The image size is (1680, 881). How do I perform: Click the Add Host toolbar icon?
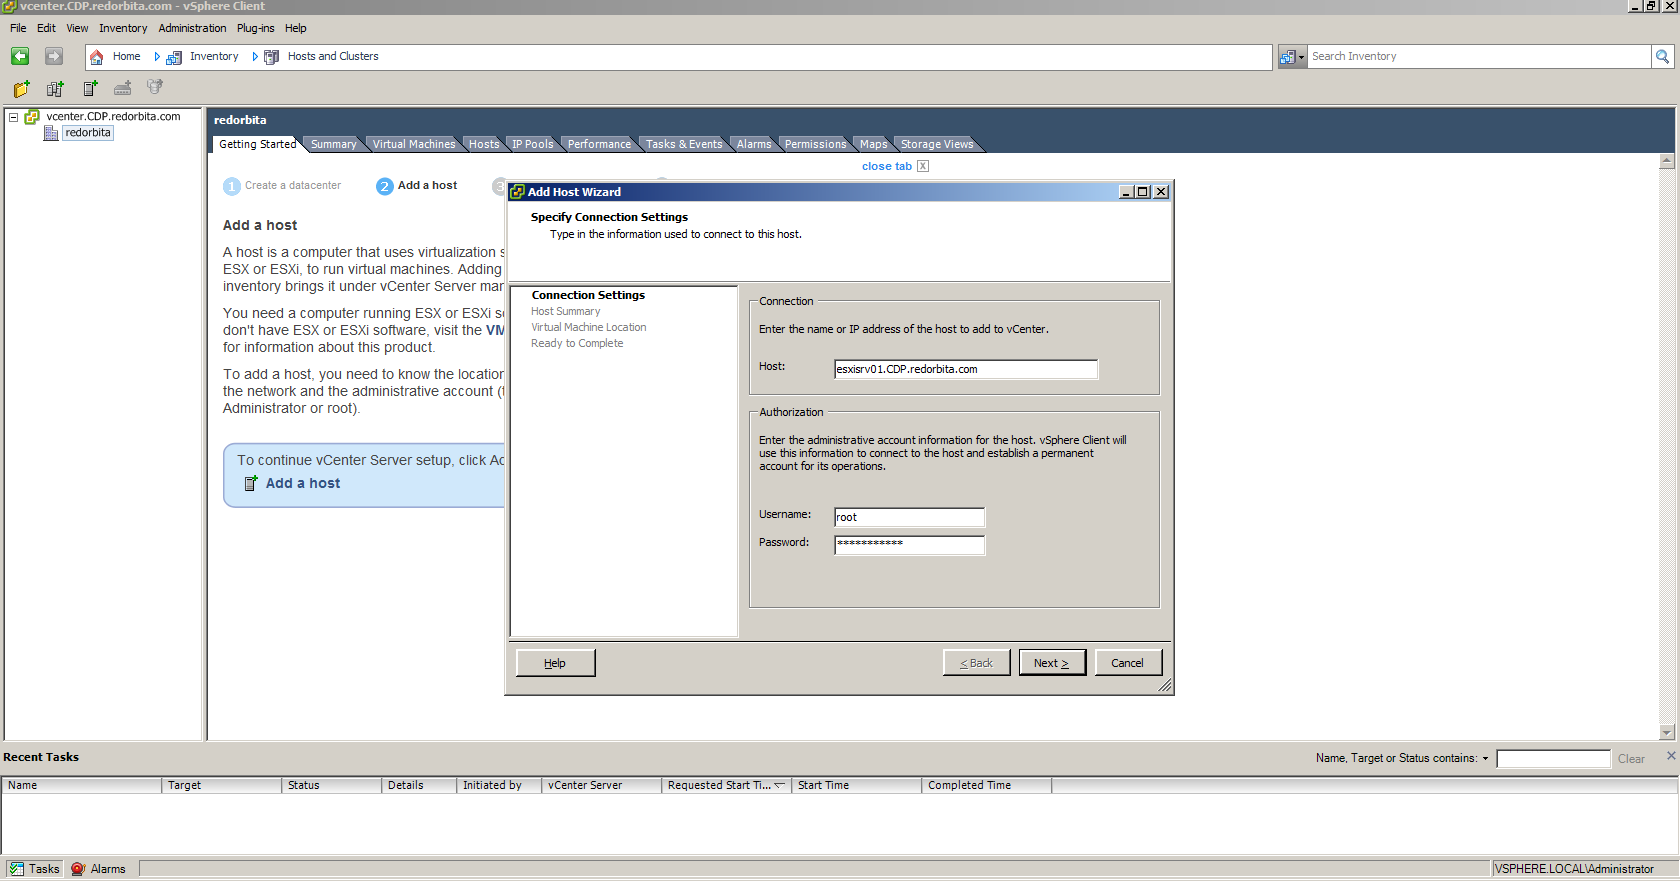tap(90, 89)
